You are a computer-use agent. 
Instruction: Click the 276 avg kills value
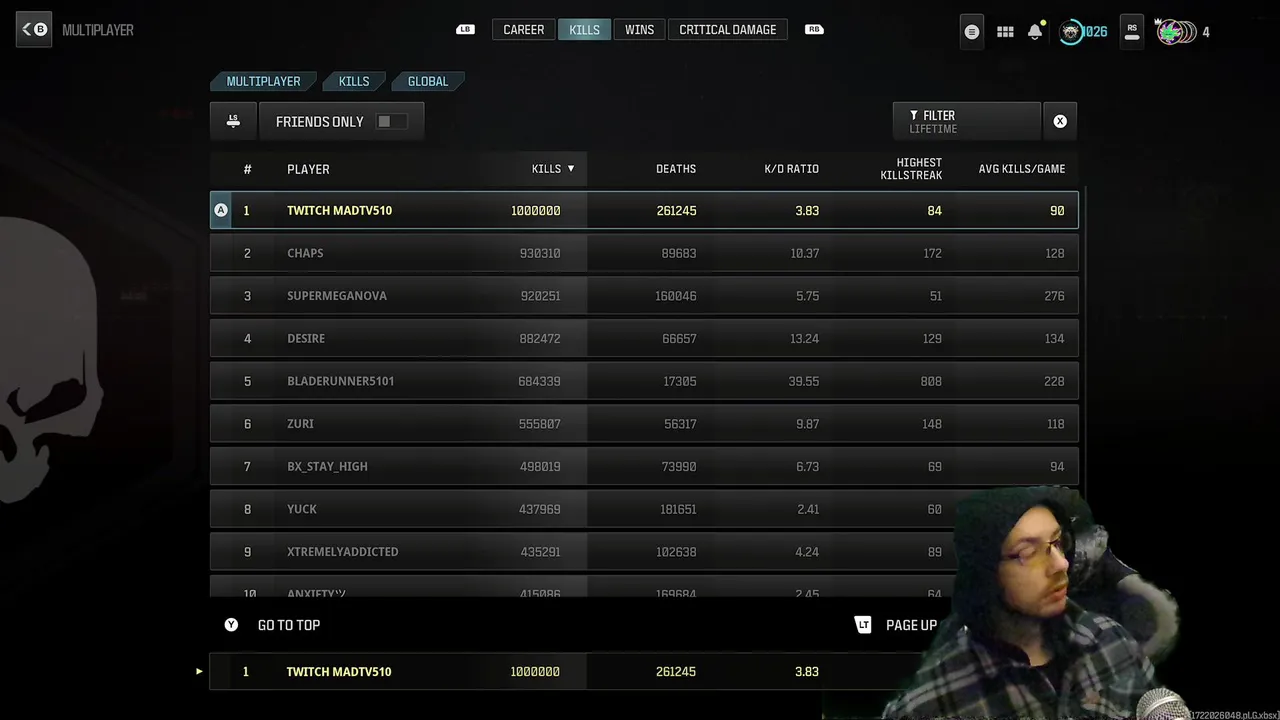point(1054,296)
